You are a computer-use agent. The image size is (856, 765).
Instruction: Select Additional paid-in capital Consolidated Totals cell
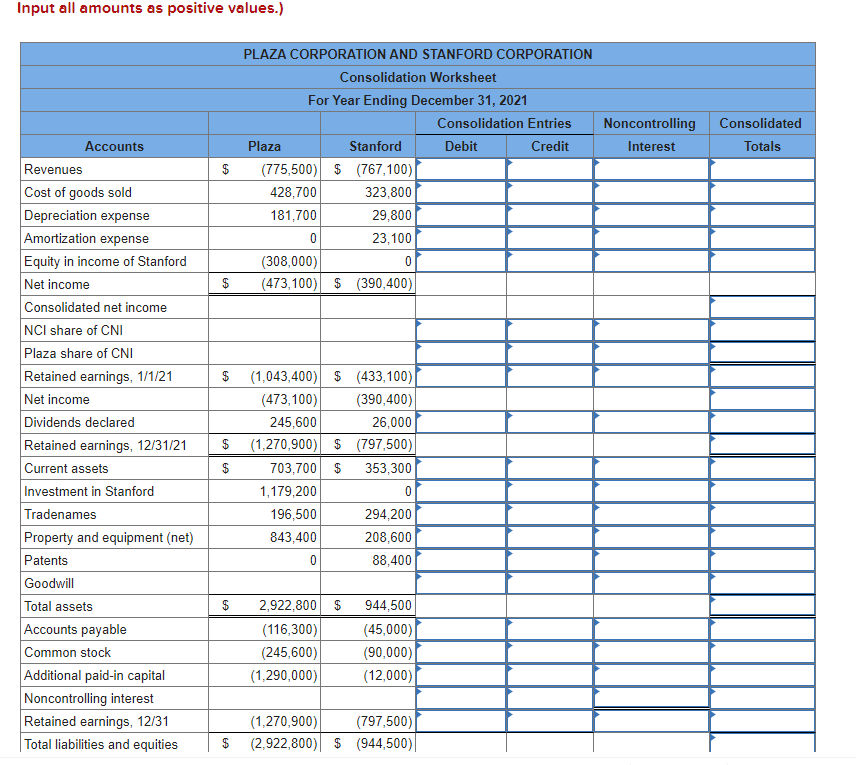click(x=762, y=675)
